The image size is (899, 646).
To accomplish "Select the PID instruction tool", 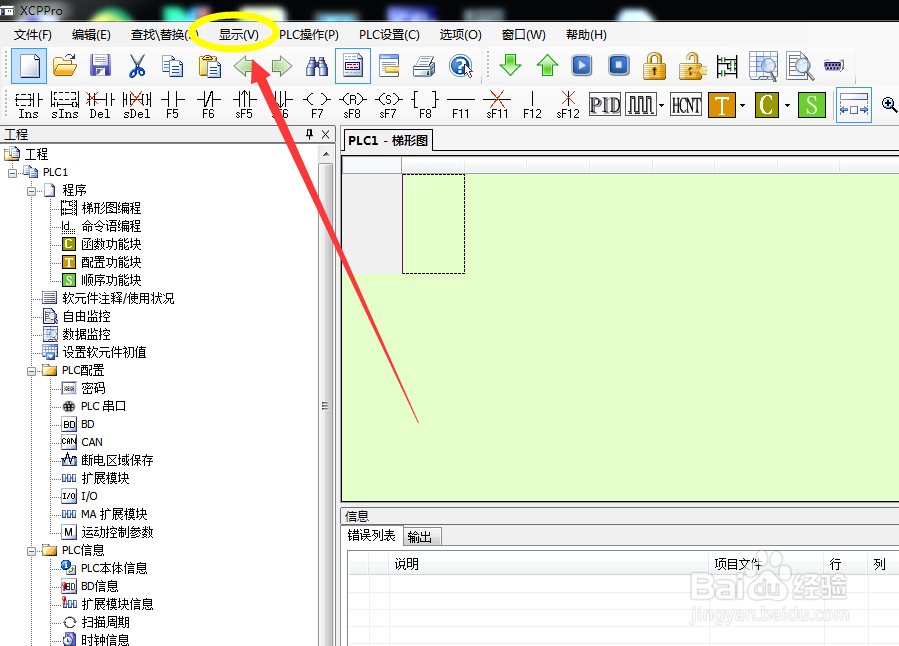I will coord(605,103).
